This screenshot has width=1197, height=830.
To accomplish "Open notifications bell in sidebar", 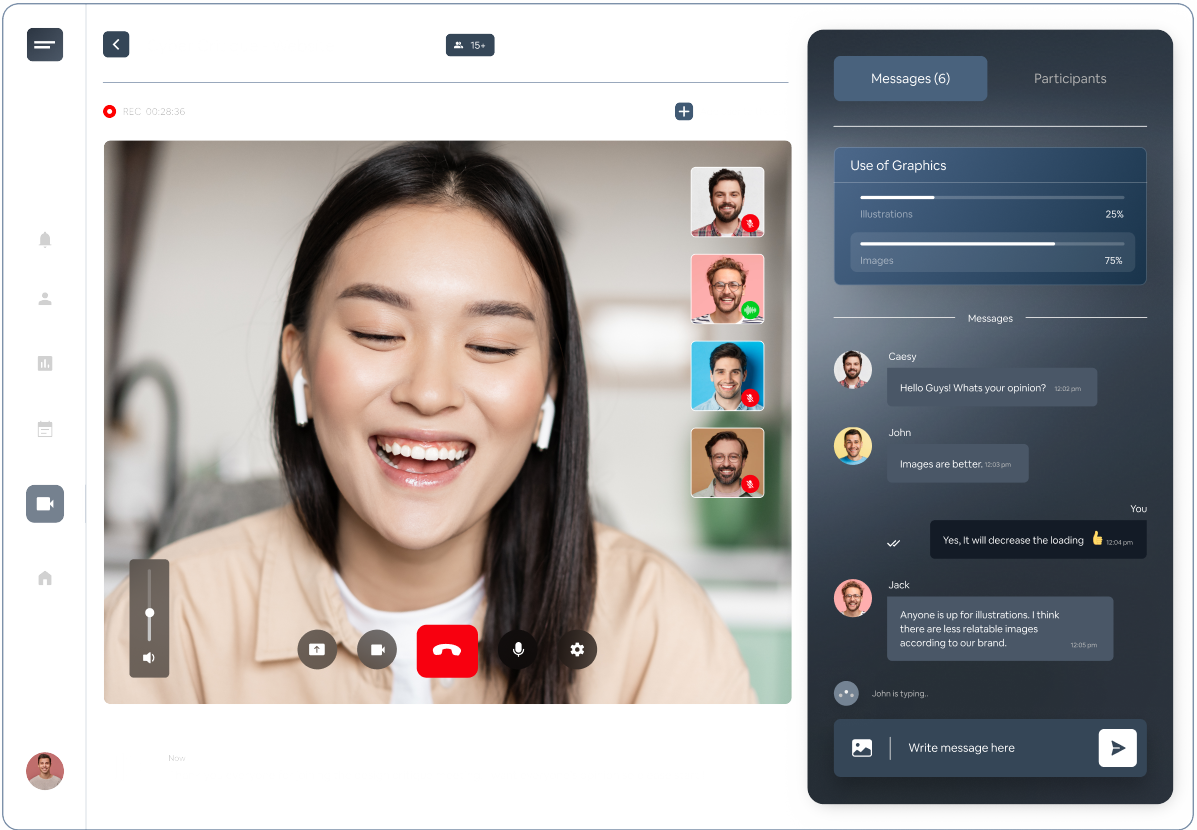I will click(45, 240).
